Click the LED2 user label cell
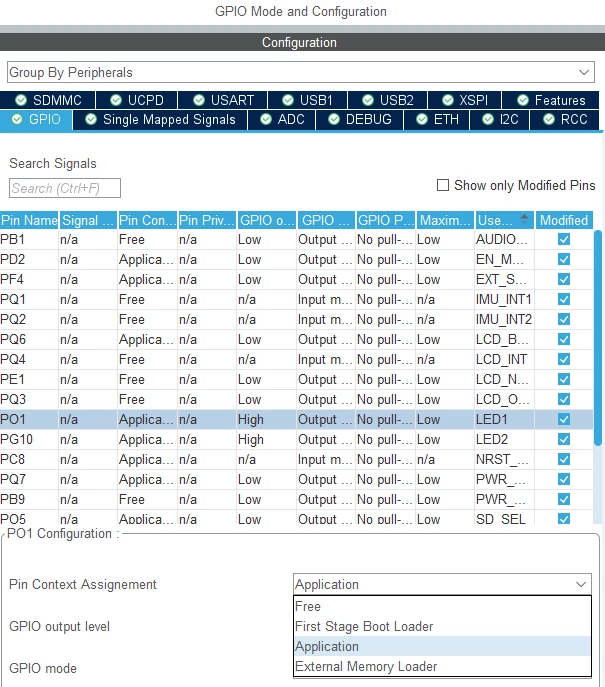 (504, 439)
